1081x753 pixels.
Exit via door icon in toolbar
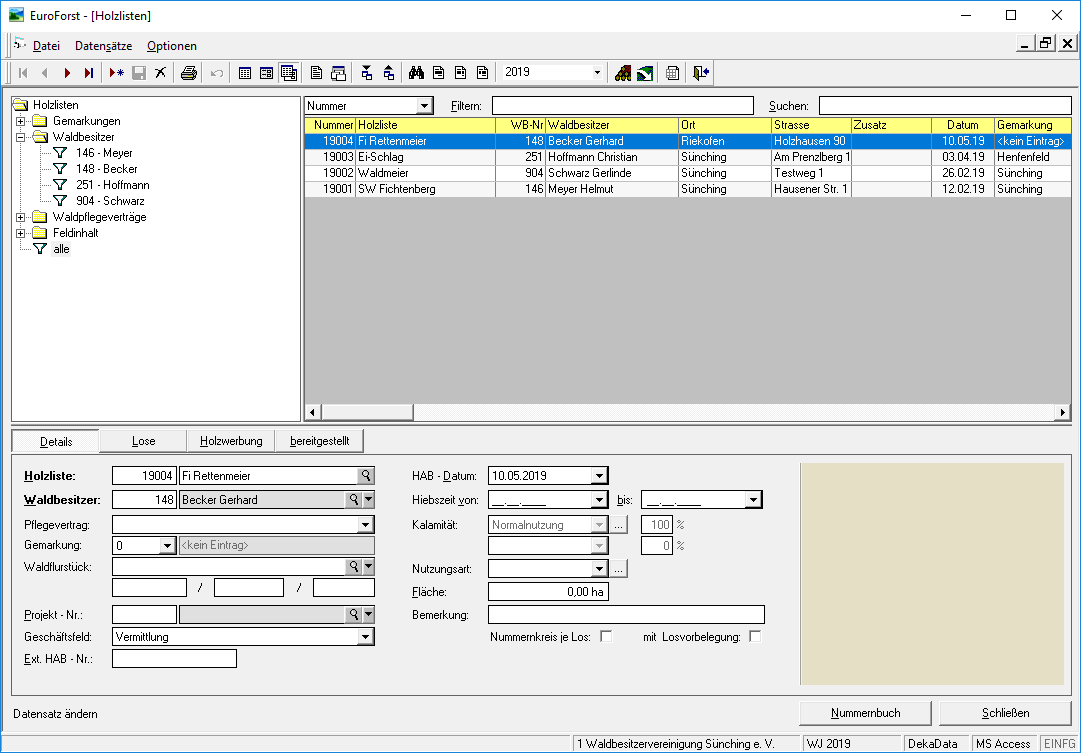point(701,72)
